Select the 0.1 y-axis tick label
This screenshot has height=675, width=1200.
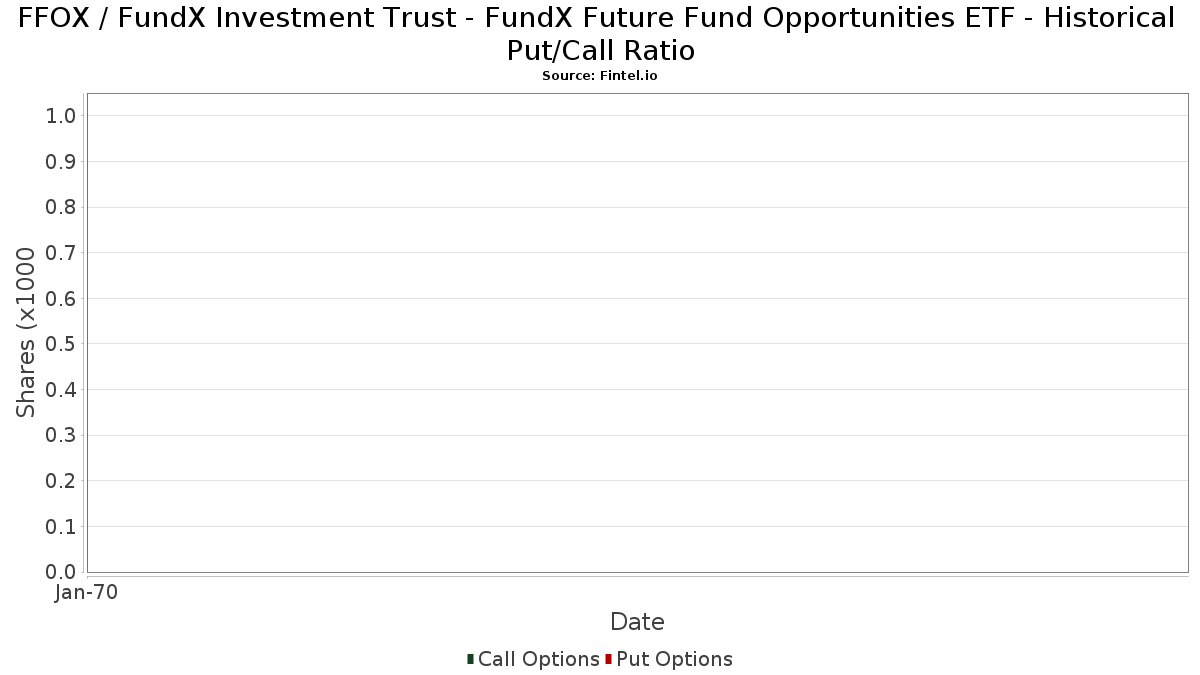tap(61, 527)
